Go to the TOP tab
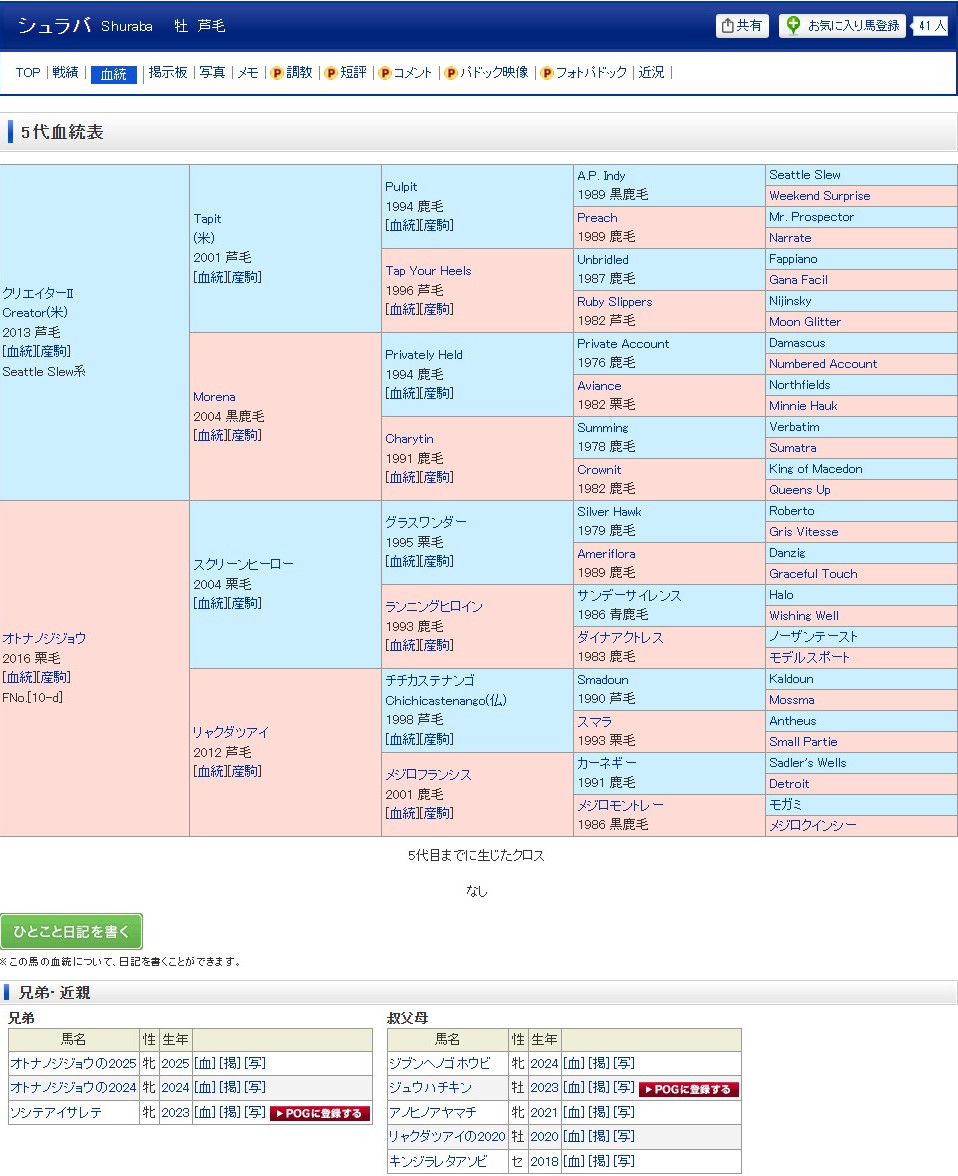The width and height of the screenshot is (958, 1176). click(28, 73)
